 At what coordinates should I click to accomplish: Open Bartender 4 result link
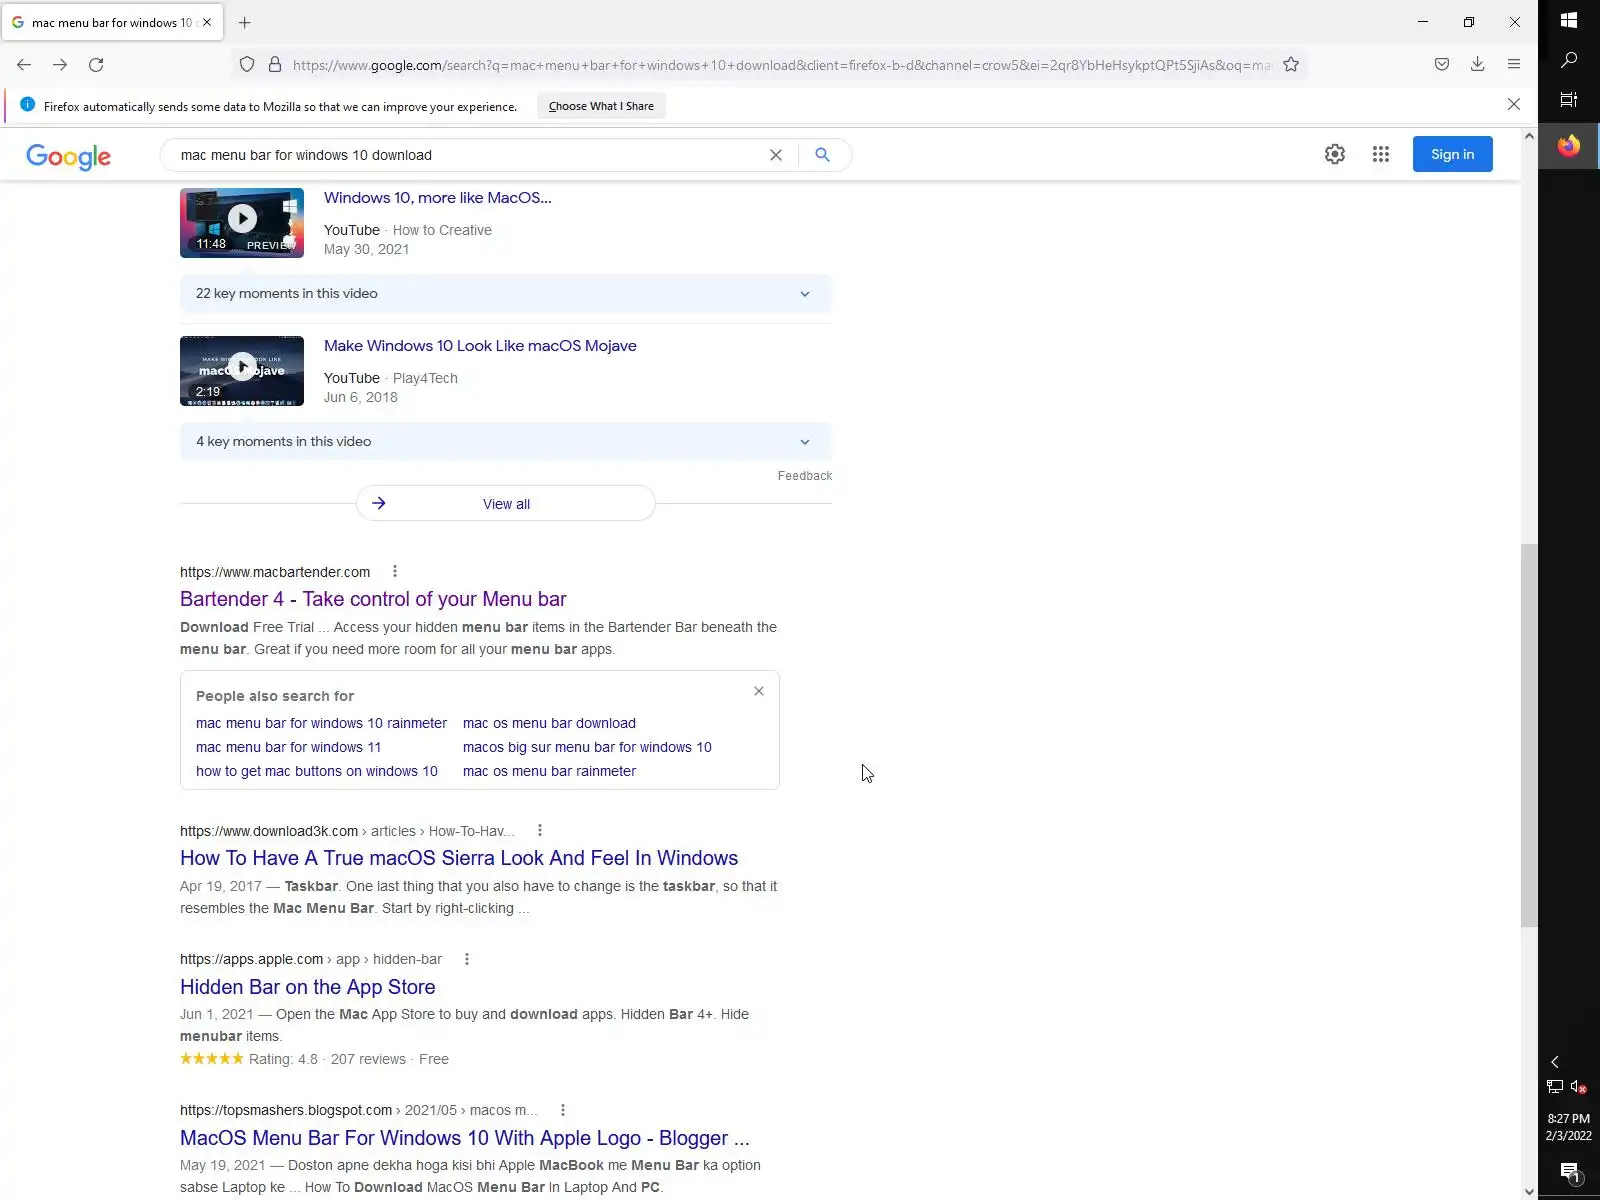pos(373,599)
